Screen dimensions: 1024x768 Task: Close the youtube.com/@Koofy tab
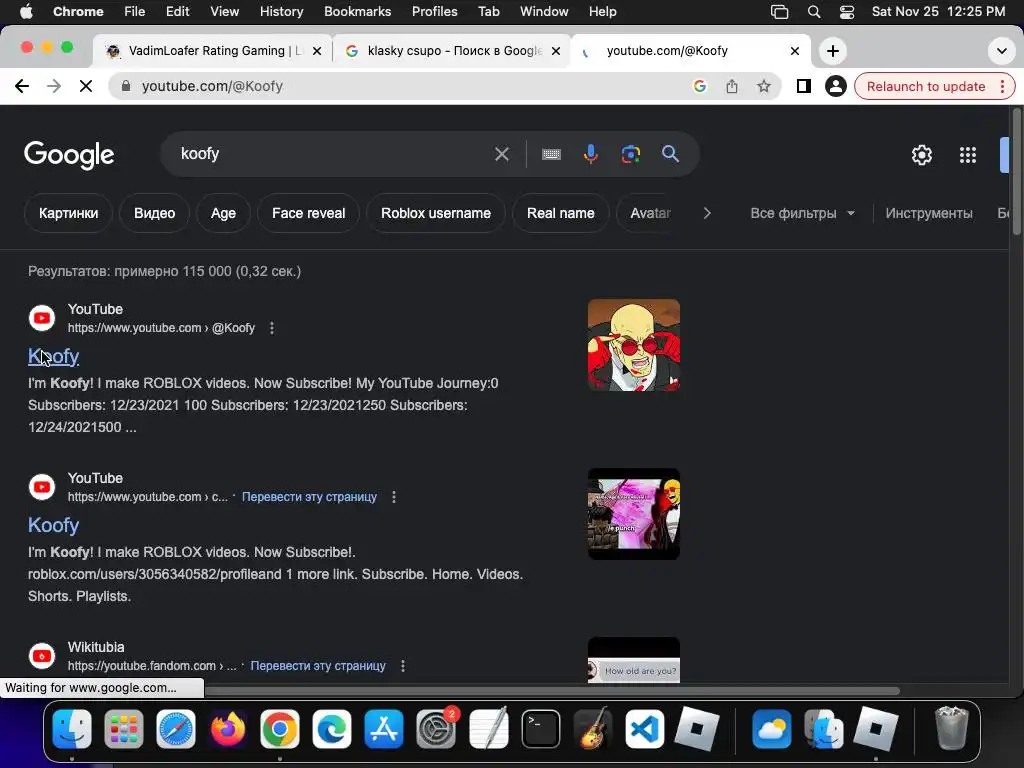click(x=795, y=51)
